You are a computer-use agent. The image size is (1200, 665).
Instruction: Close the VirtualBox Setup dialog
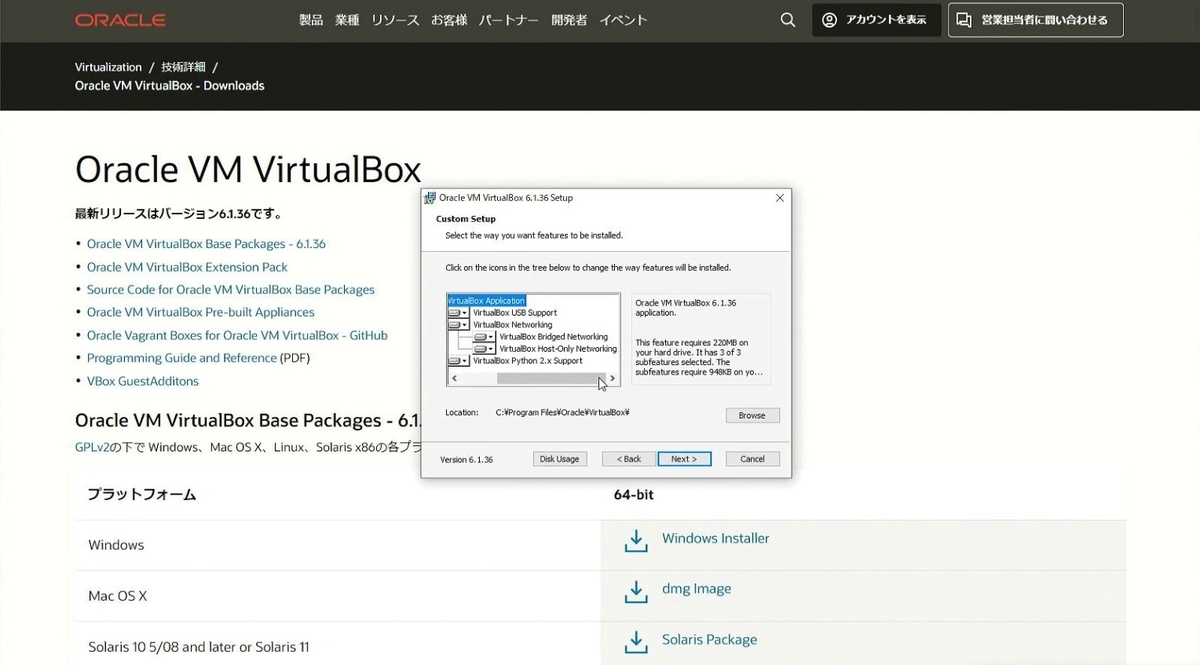point(780,198)
